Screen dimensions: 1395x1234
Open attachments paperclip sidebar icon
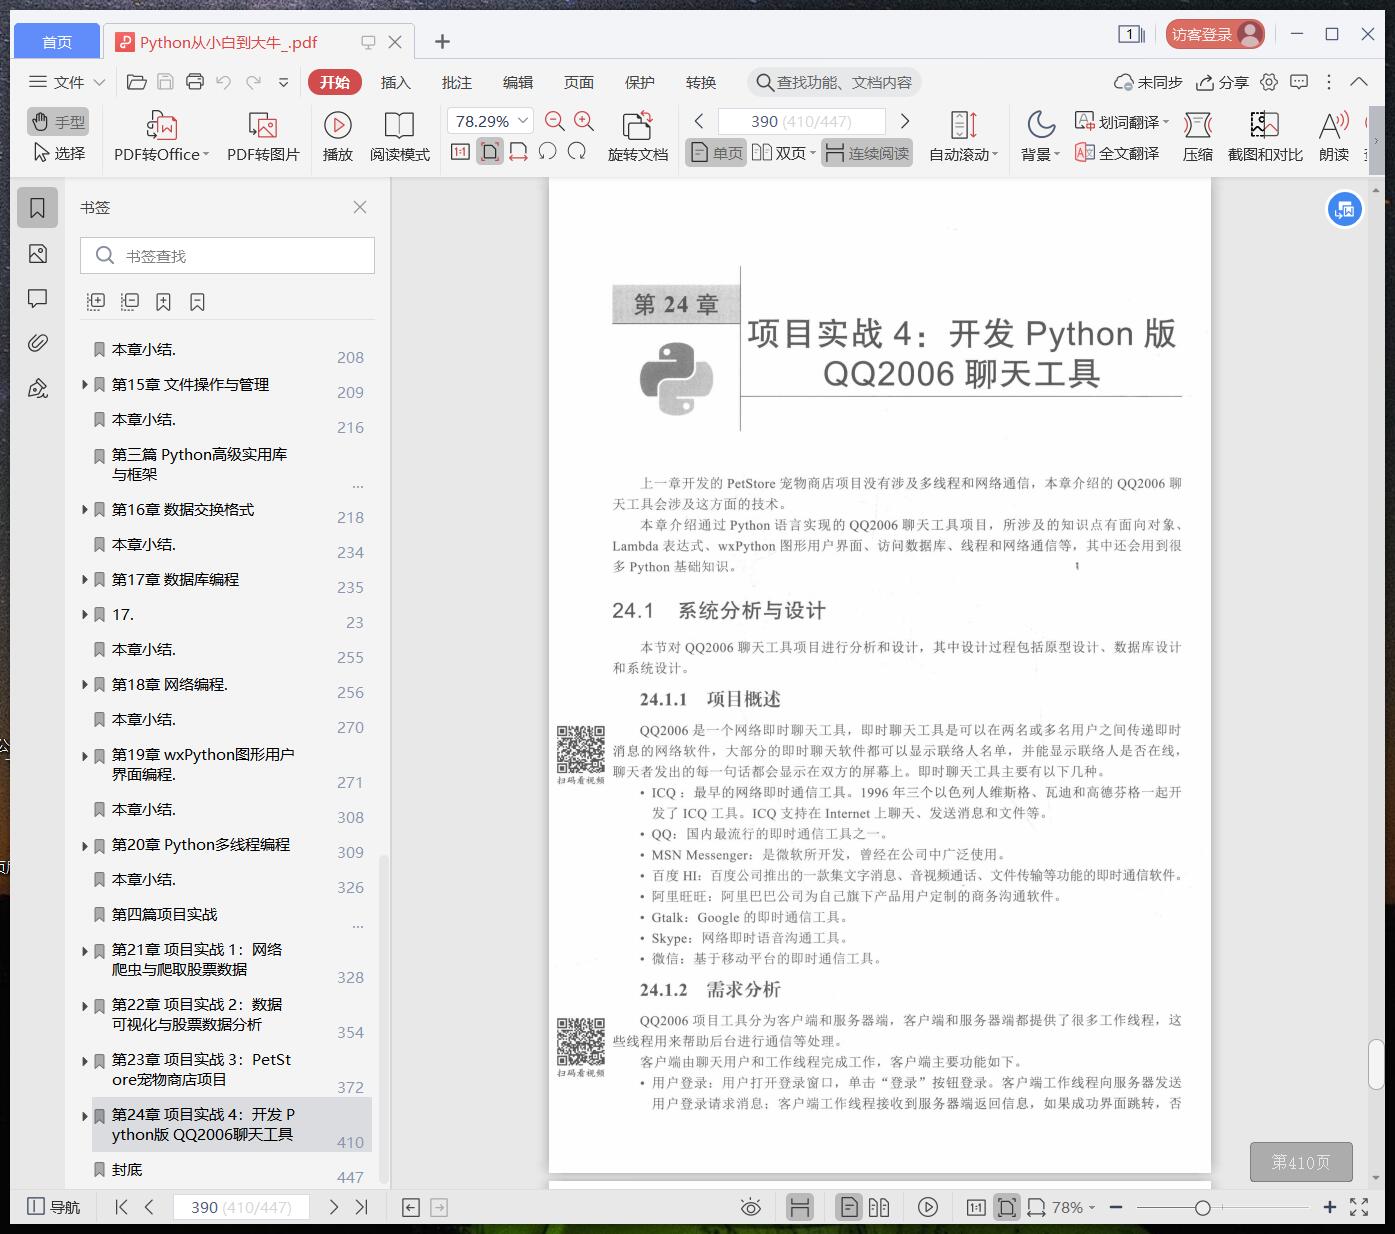point(38,343)
